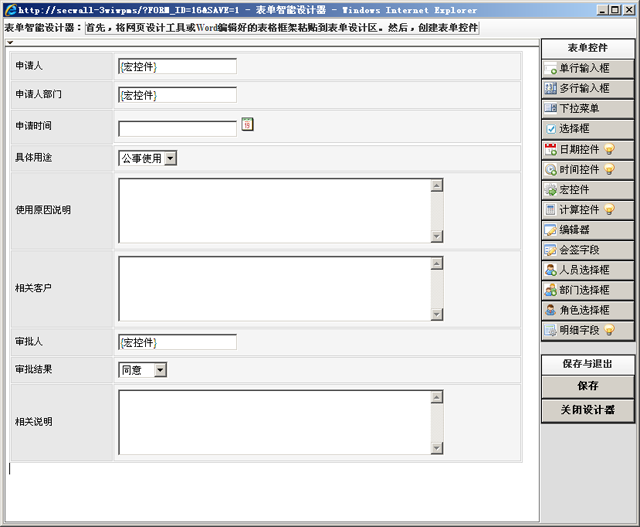Insert a 会签字段 countersign field

click(587, 250)
